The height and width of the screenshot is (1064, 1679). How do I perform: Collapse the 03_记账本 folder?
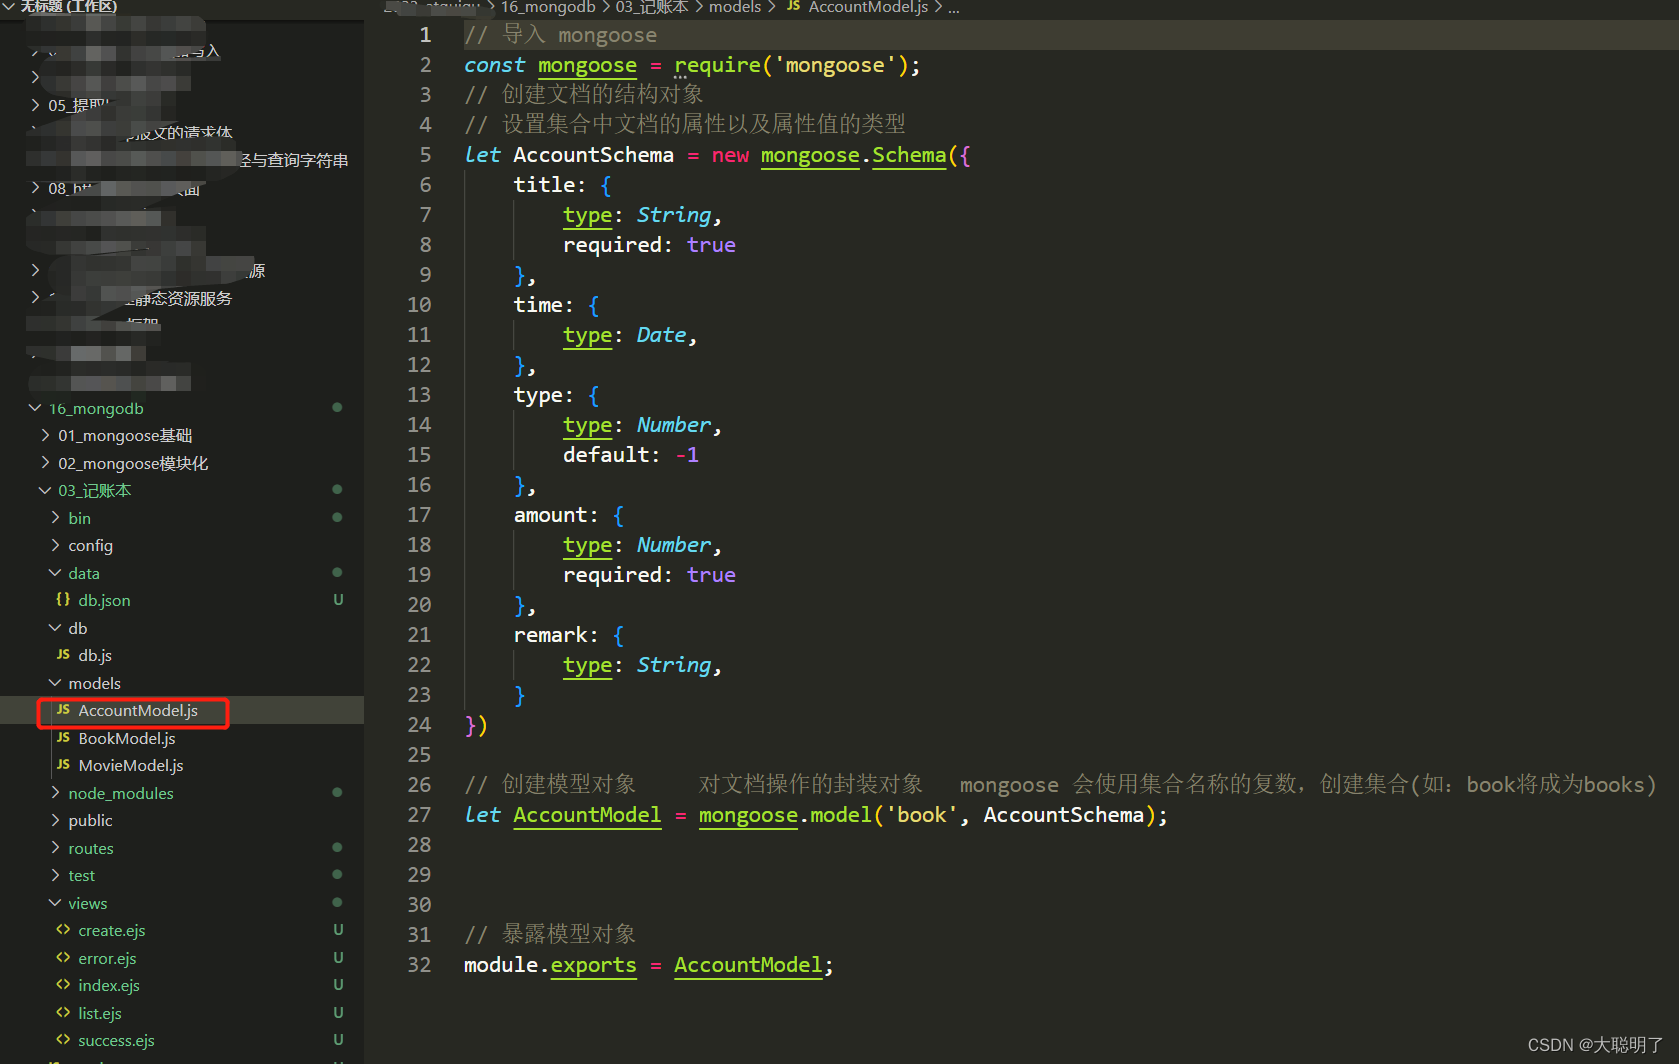pos(45,491)
